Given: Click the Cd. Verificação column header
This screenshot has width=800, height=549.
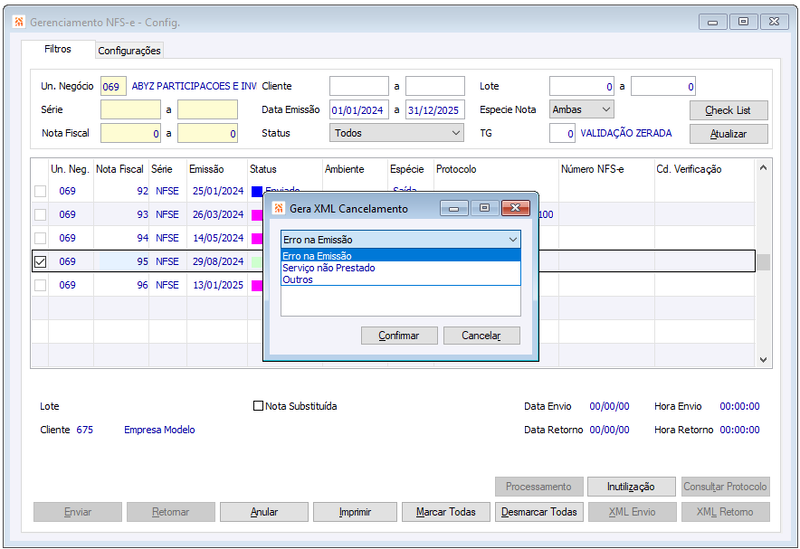Looking at the screenshot, I should point(689,169).
